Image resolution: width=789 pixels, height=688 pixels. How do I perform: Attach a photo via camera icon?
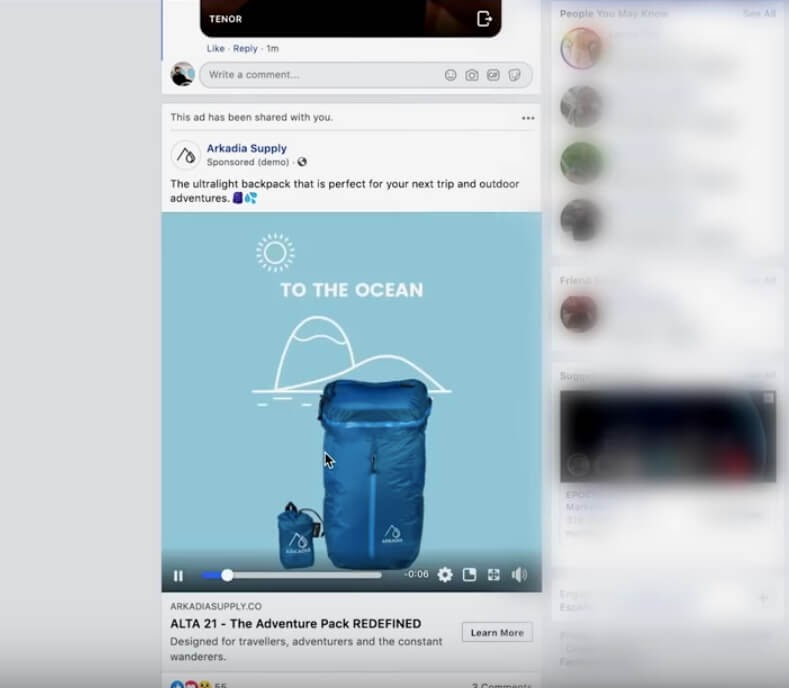(x=471, y=75)
